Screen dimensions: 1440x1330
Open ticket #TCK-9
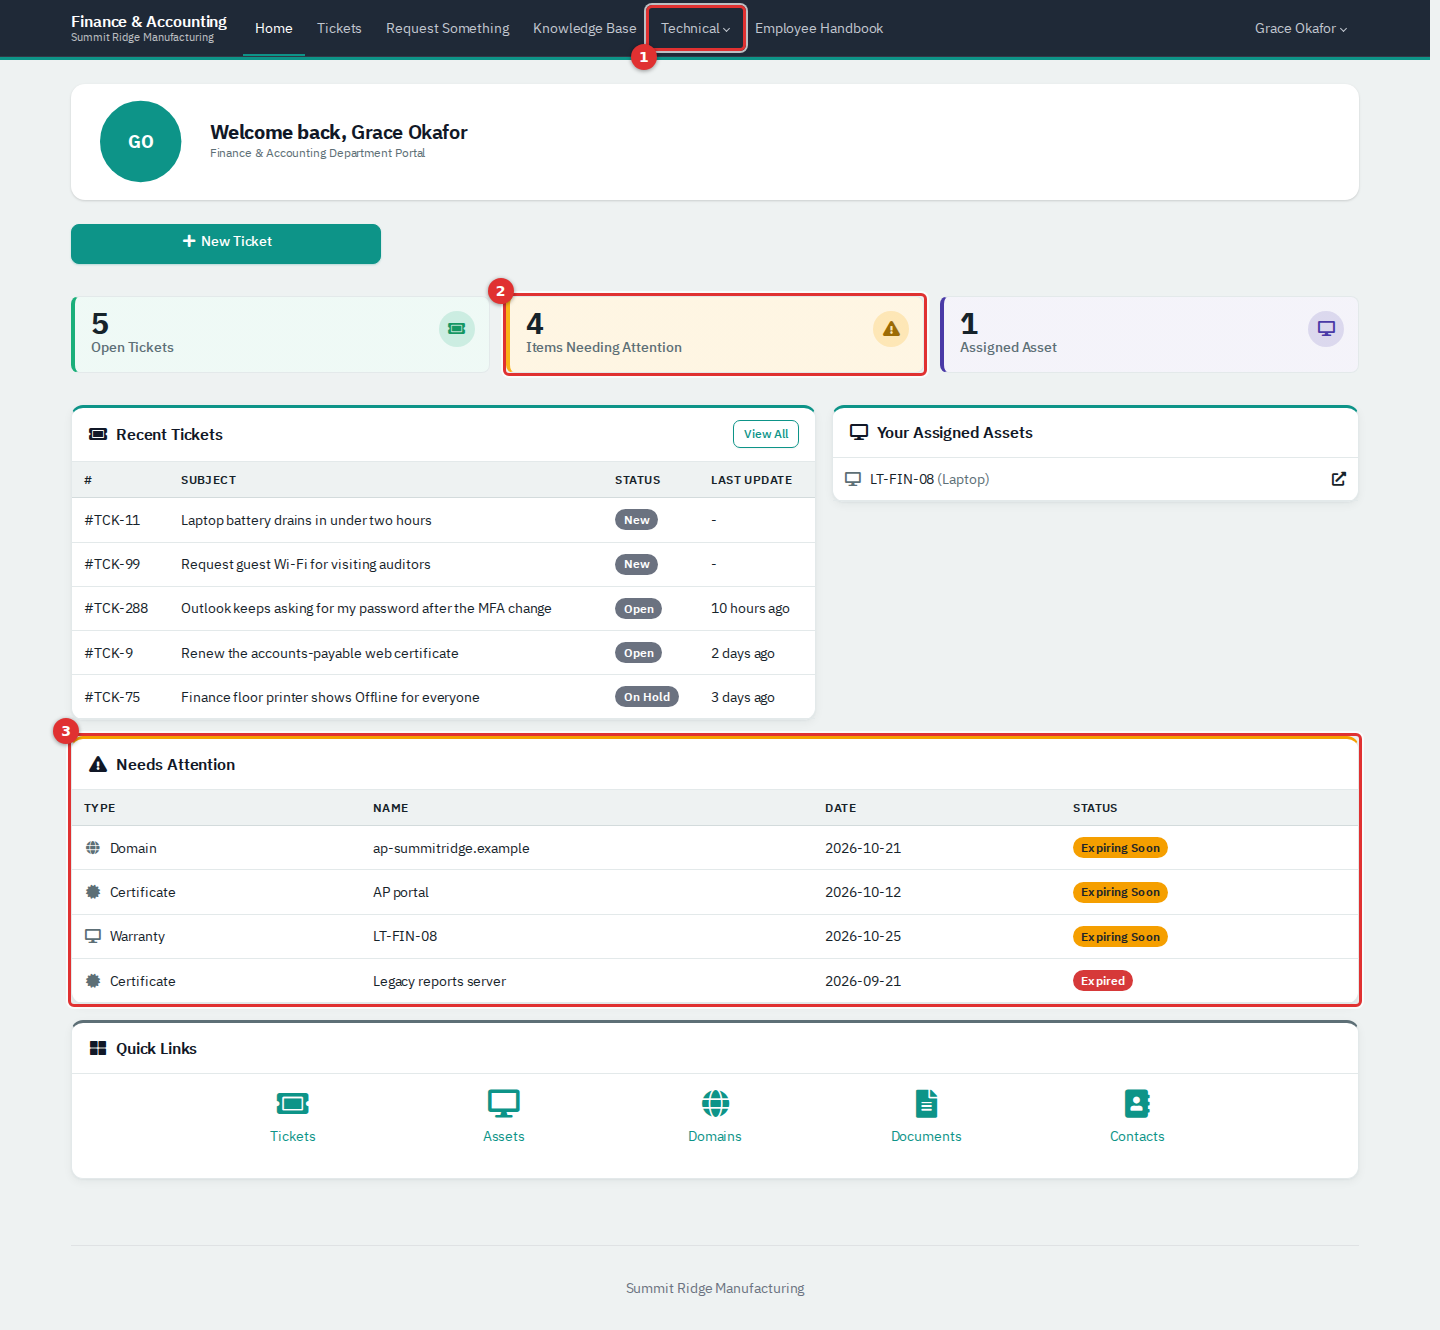pyautogui.click(x=109, y=653)
